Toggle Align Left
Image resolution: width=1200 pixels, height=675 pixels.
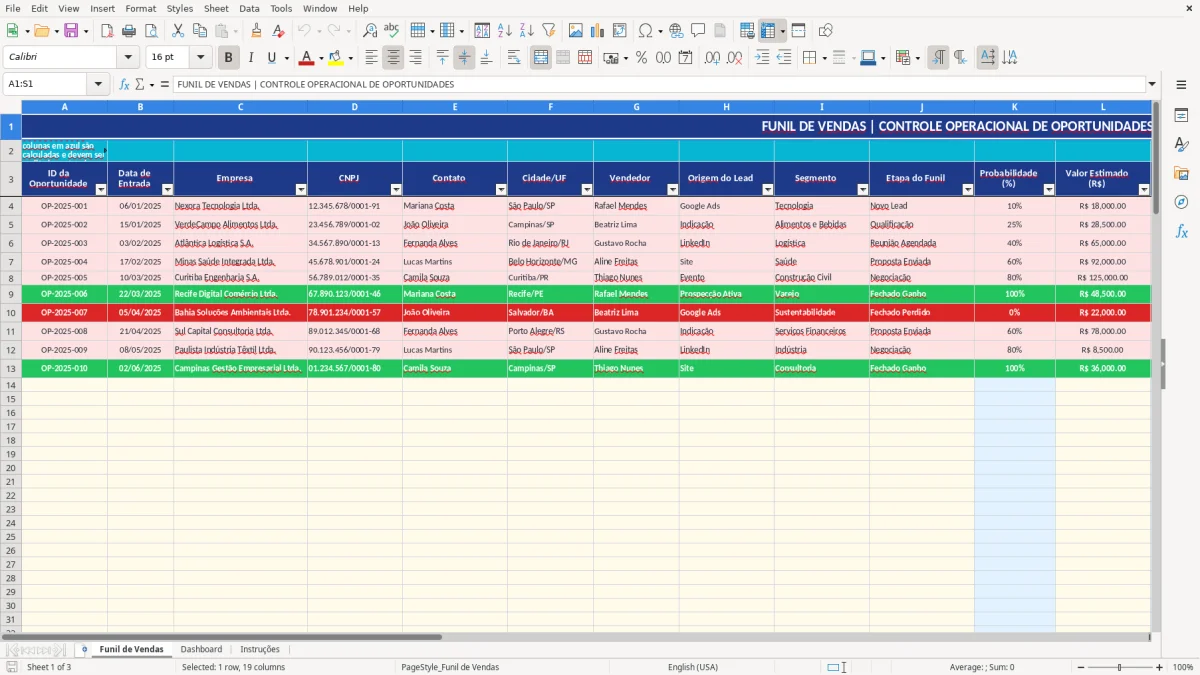click(372, 58)
